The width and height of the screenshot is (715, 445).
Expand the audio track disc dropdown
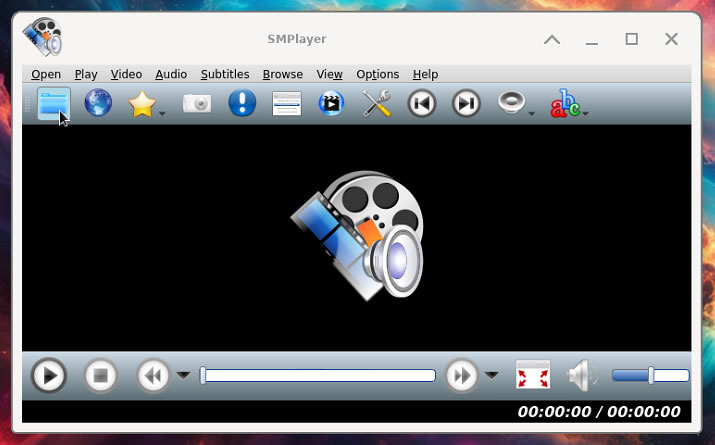pos(532,114)
